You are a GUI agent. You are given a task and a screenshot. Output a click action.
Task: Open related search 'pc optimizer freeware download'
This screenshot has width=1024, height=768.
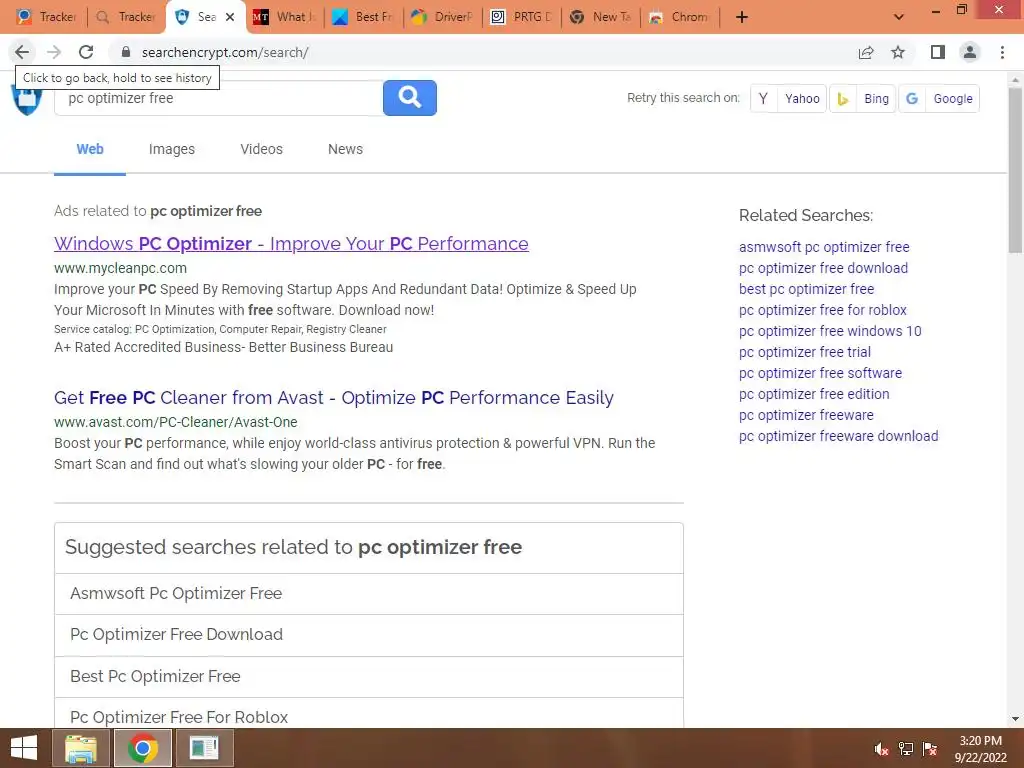tap(839, 436)
